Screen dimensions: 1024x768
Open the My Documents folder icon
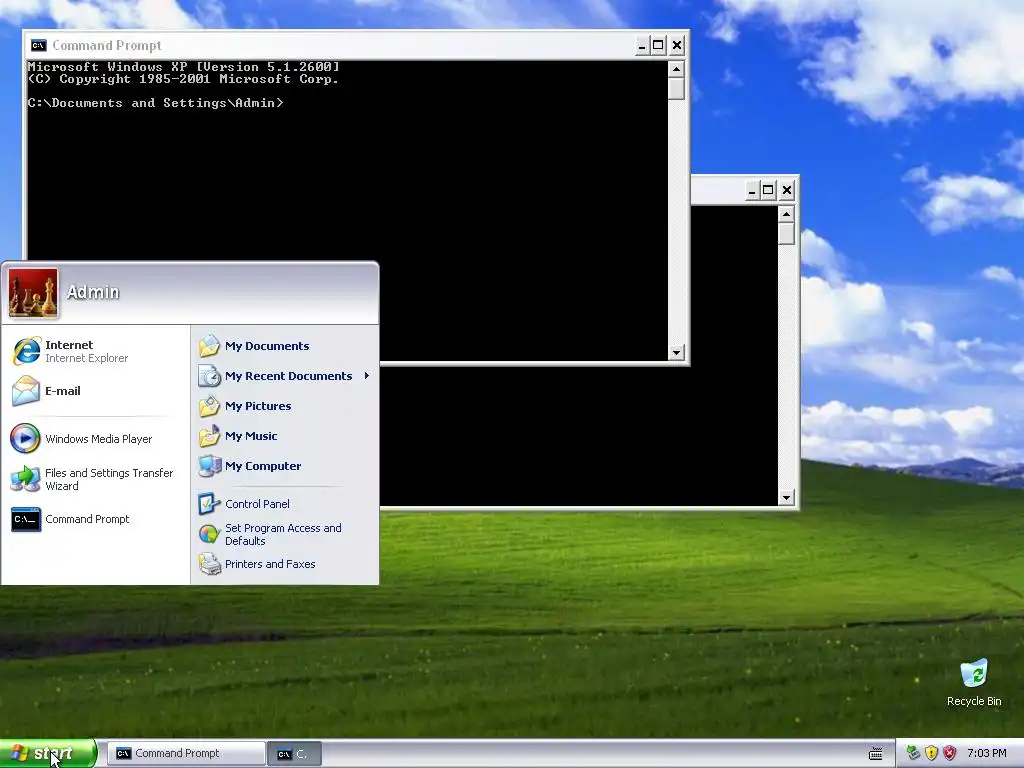[x=210, y=345]
